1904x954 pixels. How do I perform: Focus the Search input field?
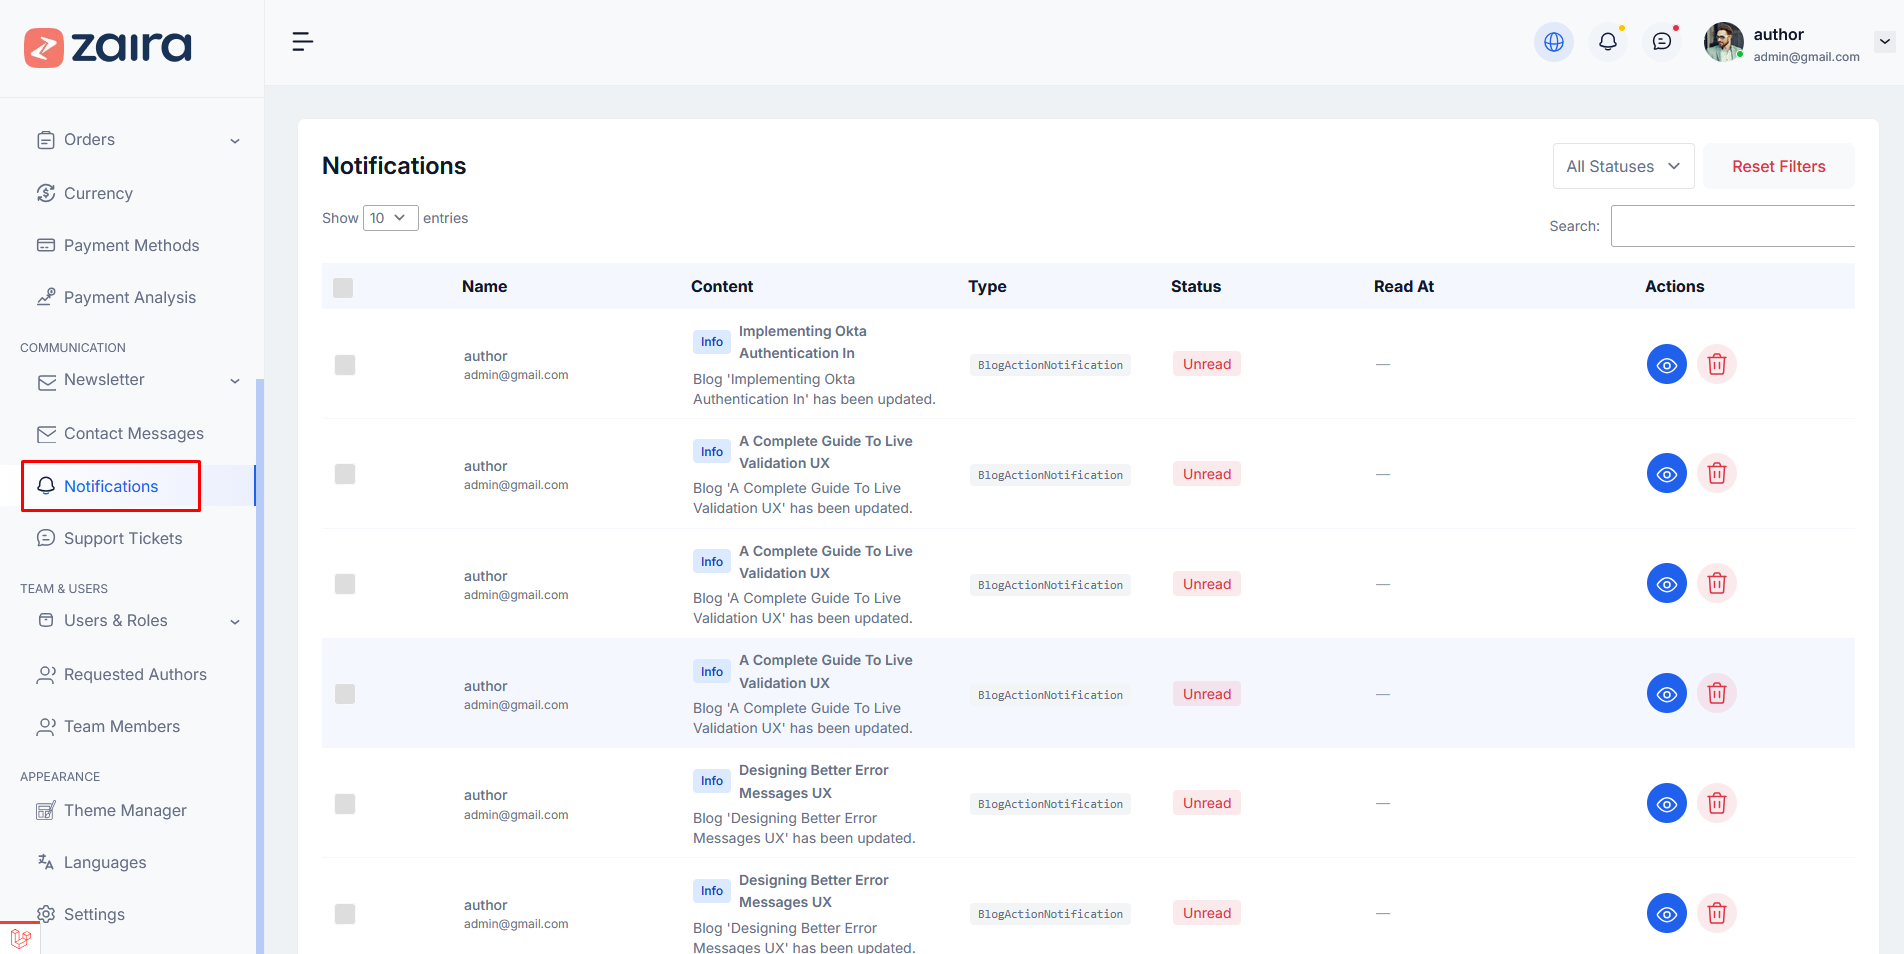pos(1732,226)
